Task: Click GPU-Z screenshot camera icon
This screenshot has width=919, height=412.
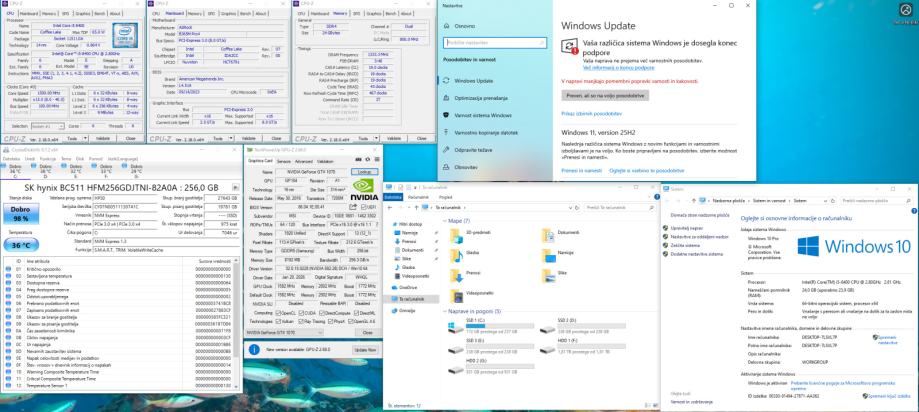Action: pyautogui.click(x=359, y=159)
